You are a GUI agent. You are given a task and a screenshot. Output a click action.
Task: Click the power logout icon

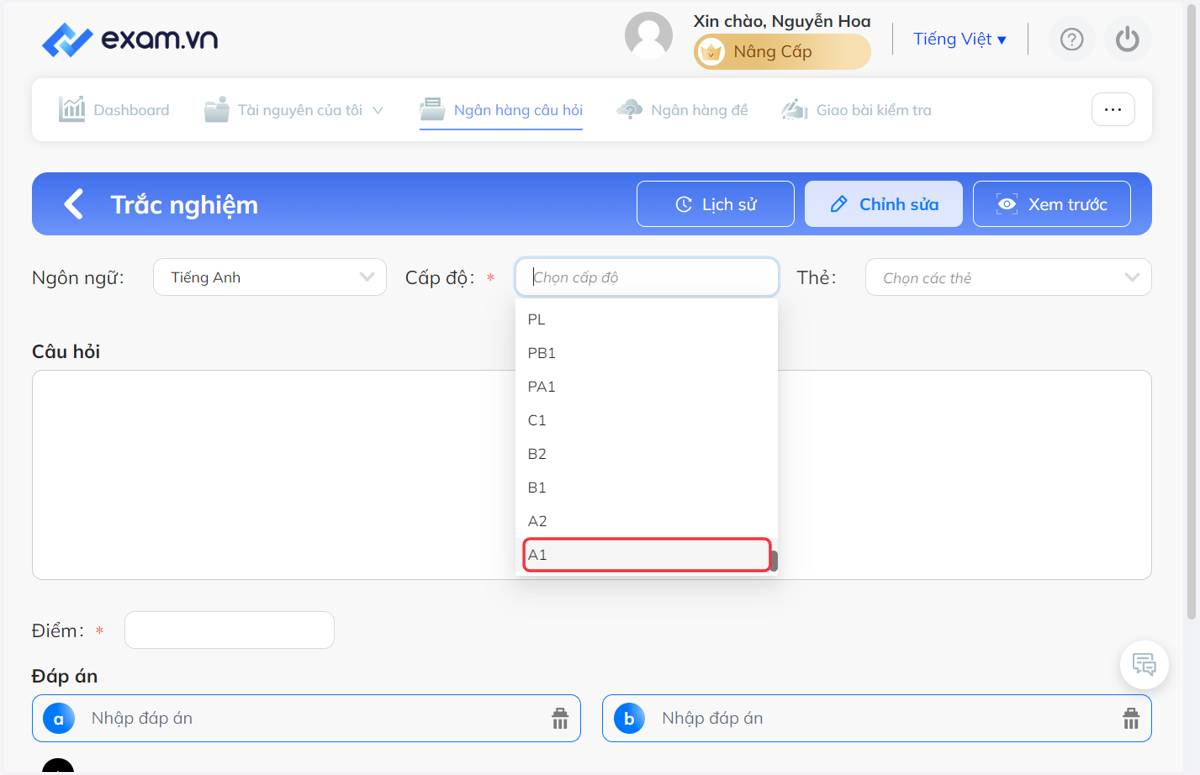pos(1128,39)
